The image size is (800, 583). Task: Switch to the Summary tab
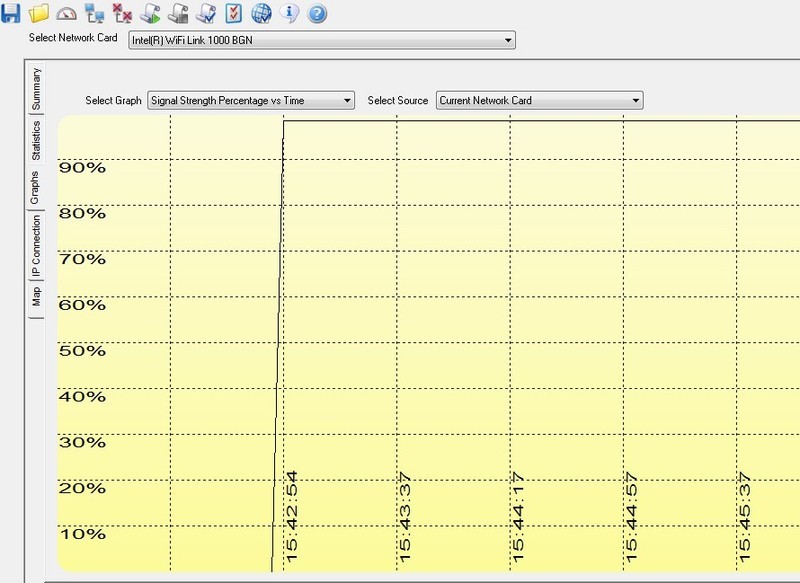pos(37,88)
